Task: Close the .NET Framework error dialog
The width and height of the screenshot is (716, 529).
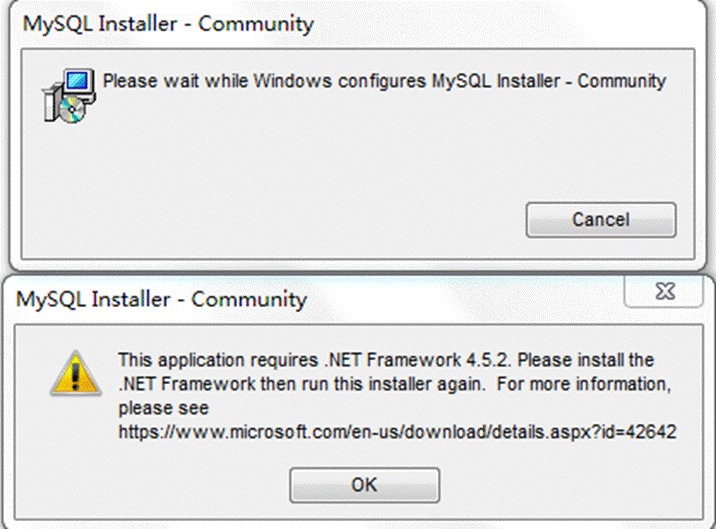Action: (x=664, y=291)
